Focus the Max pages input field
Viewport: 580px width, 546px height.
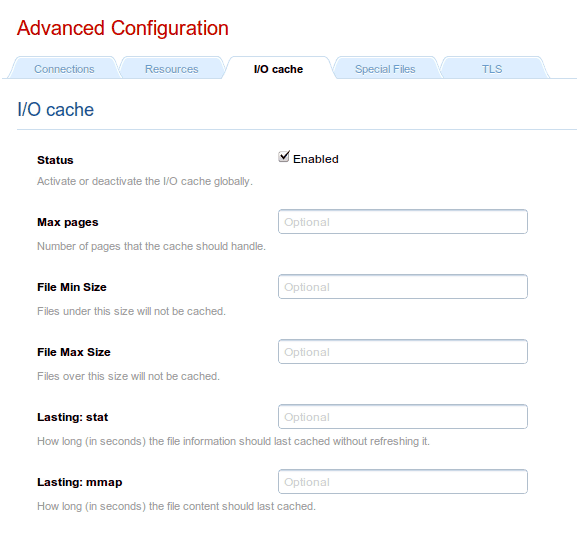pos(403,222)
